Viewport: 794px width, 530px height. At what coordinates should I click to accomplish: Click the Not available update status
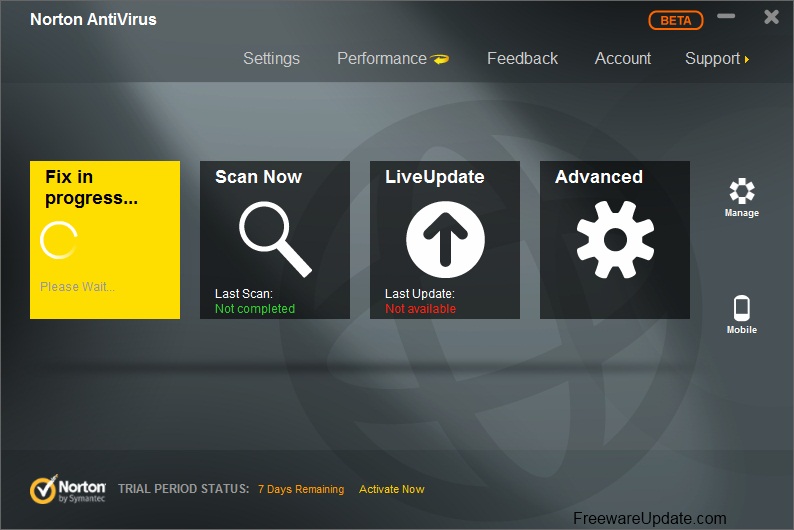(420, 309)
